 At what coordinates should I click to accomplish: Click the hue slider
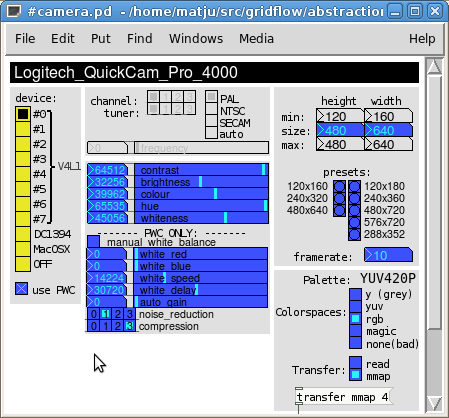(202, 206)
